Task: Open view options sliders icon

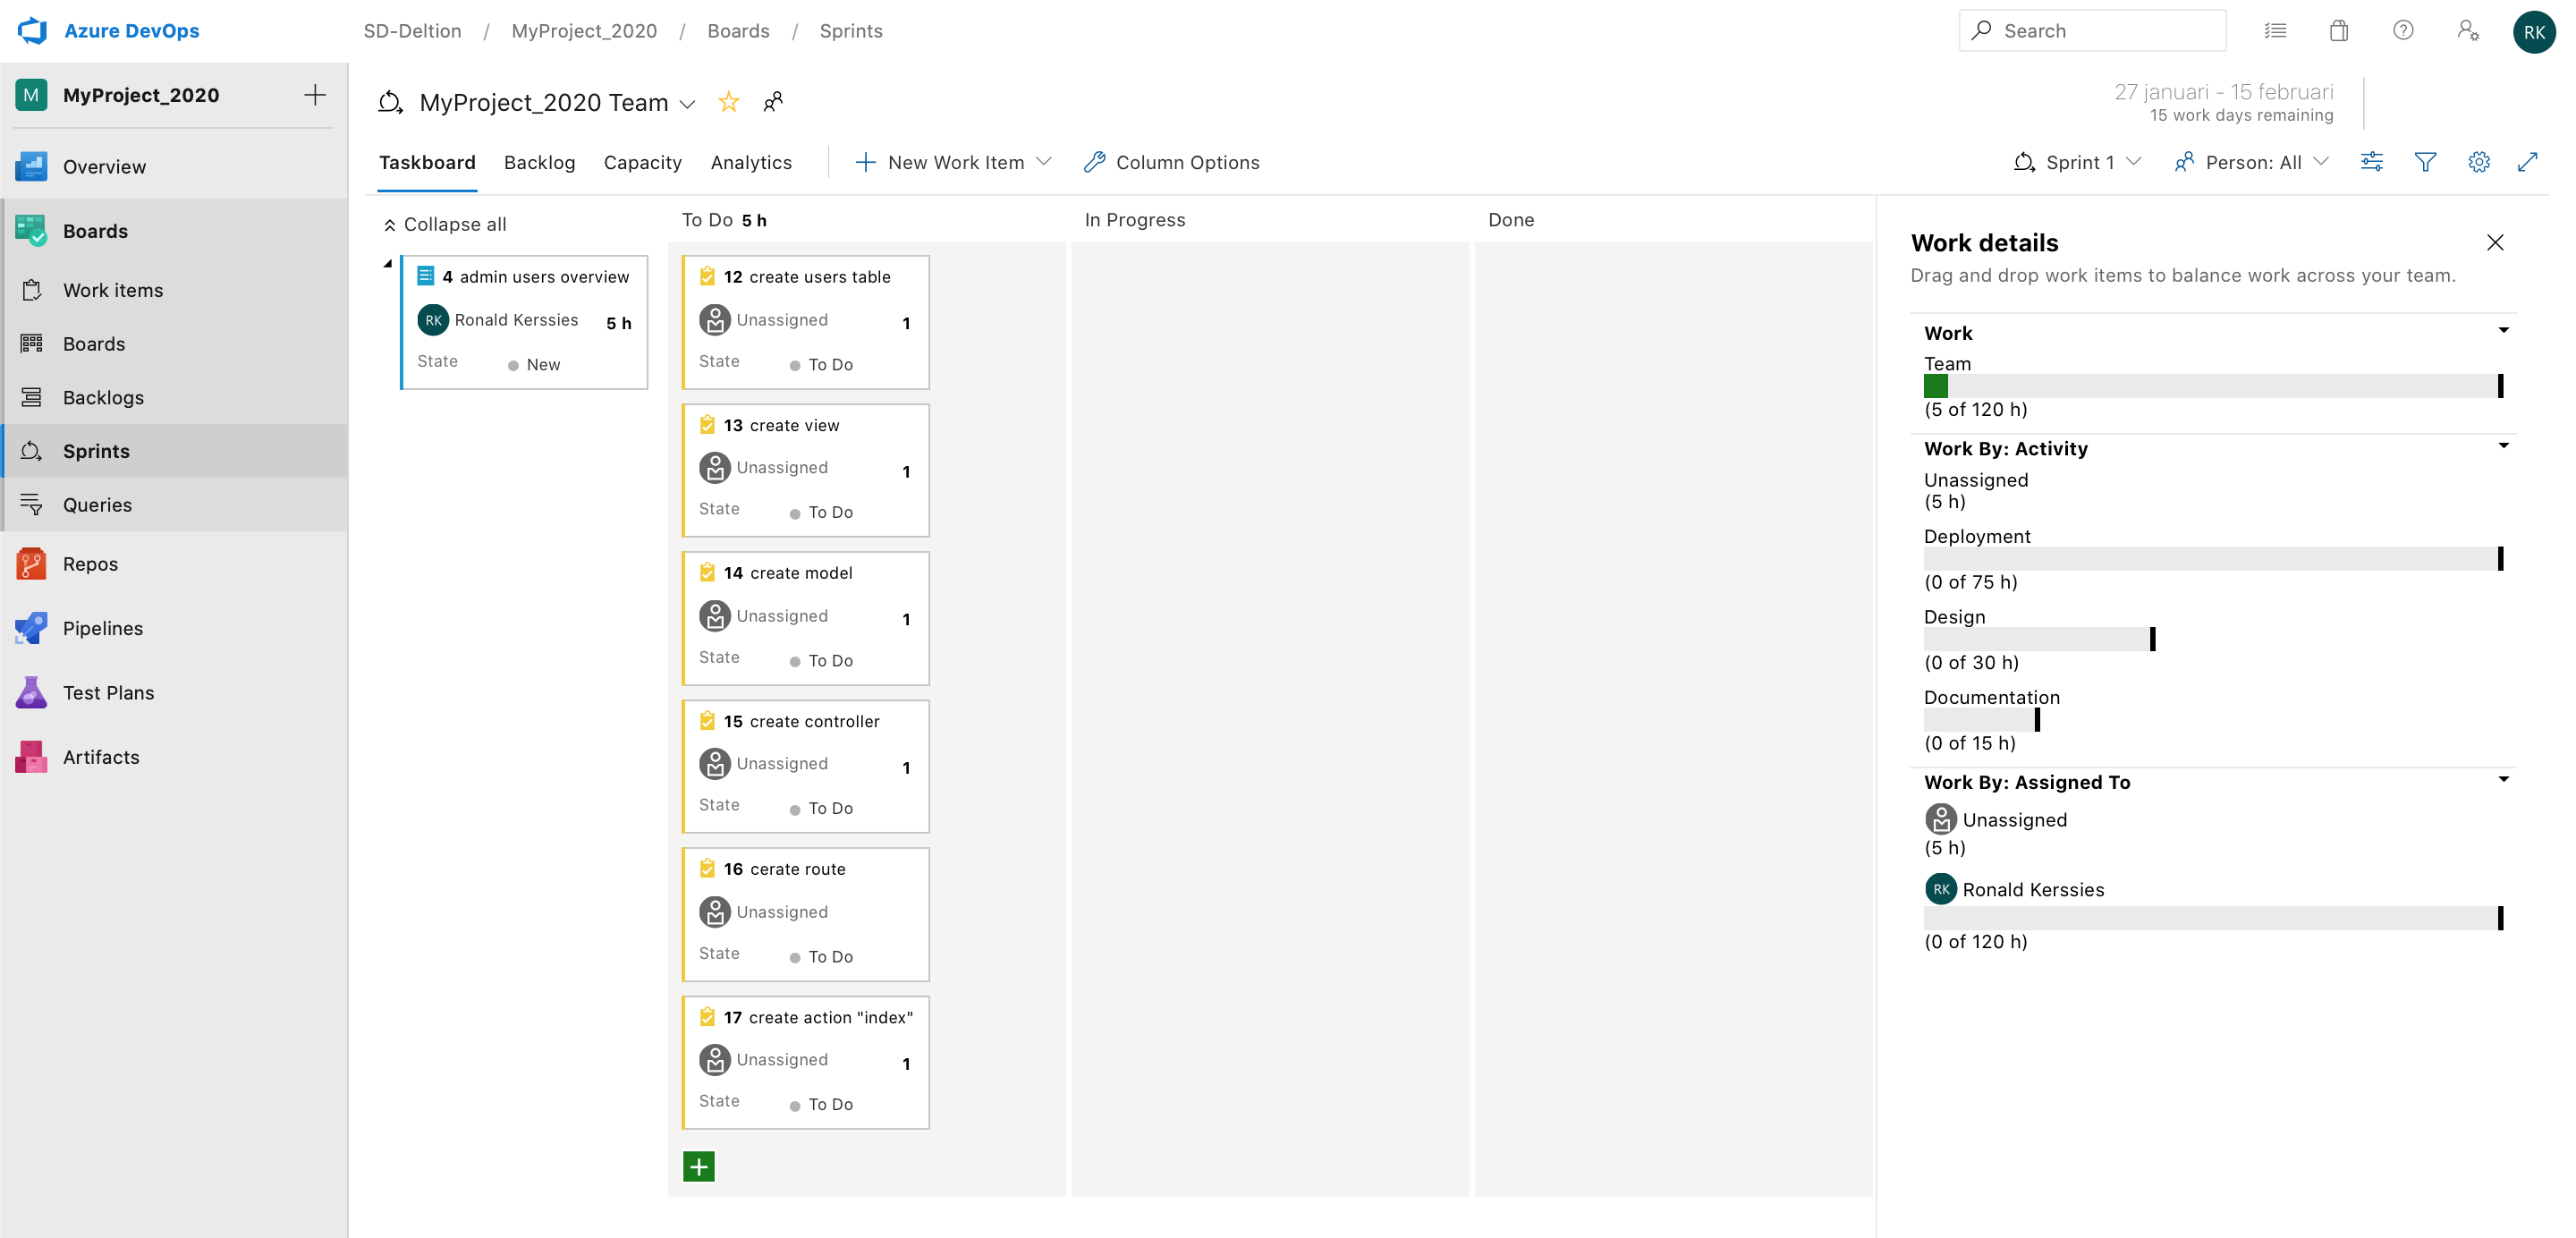Action: pos(2372,162)
